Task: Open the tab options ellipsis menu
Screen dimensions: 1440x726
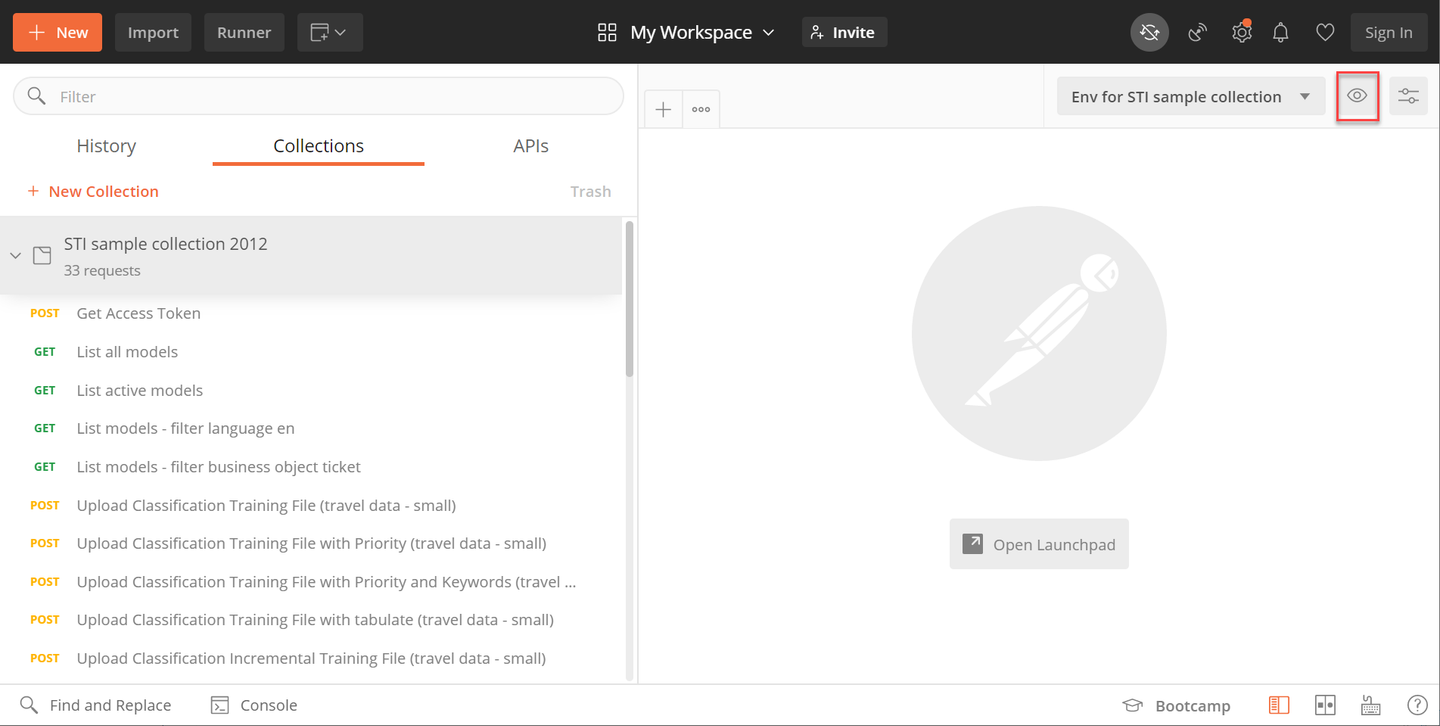Action: [701, 109]
